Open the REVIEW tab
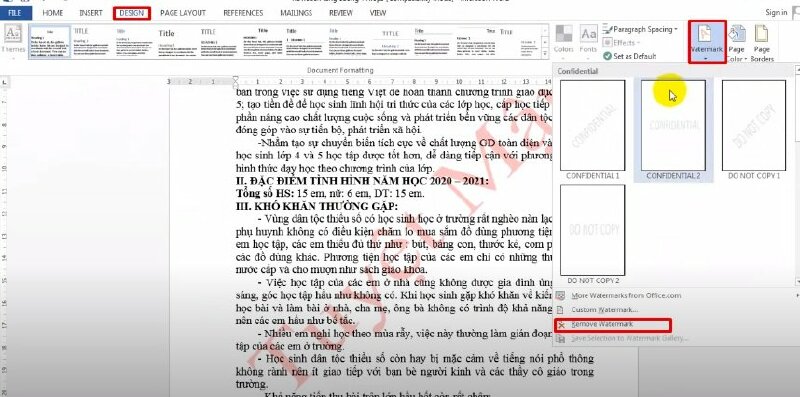The height and width of the screenshot is (397, 800). pyautogui.click(x=340, y=13)
